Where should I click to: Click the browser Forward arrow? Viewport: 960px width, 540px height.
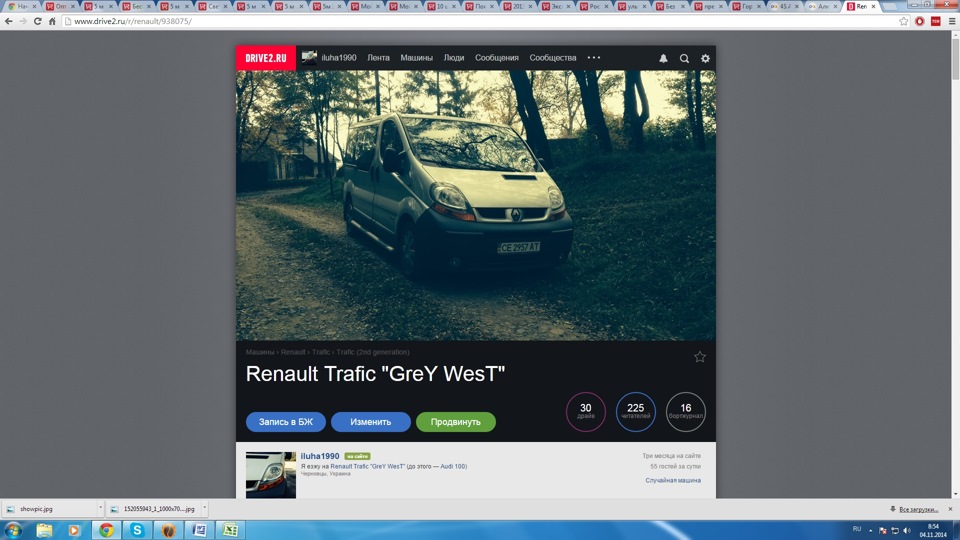coord(23,21)
